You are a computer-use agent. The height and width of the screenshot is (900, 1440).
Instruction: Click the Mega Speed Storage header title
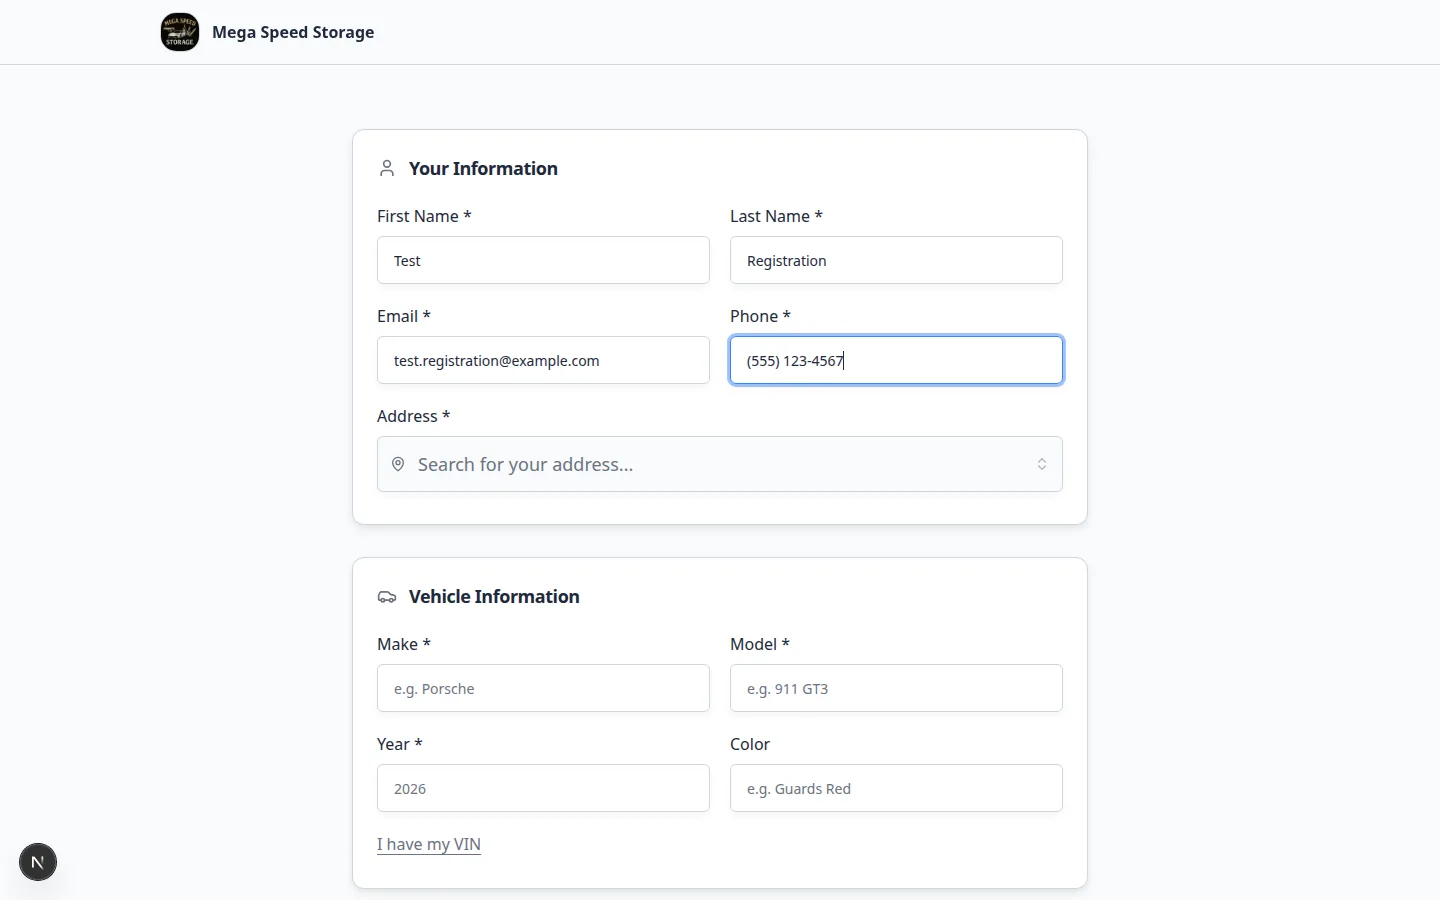293,32
